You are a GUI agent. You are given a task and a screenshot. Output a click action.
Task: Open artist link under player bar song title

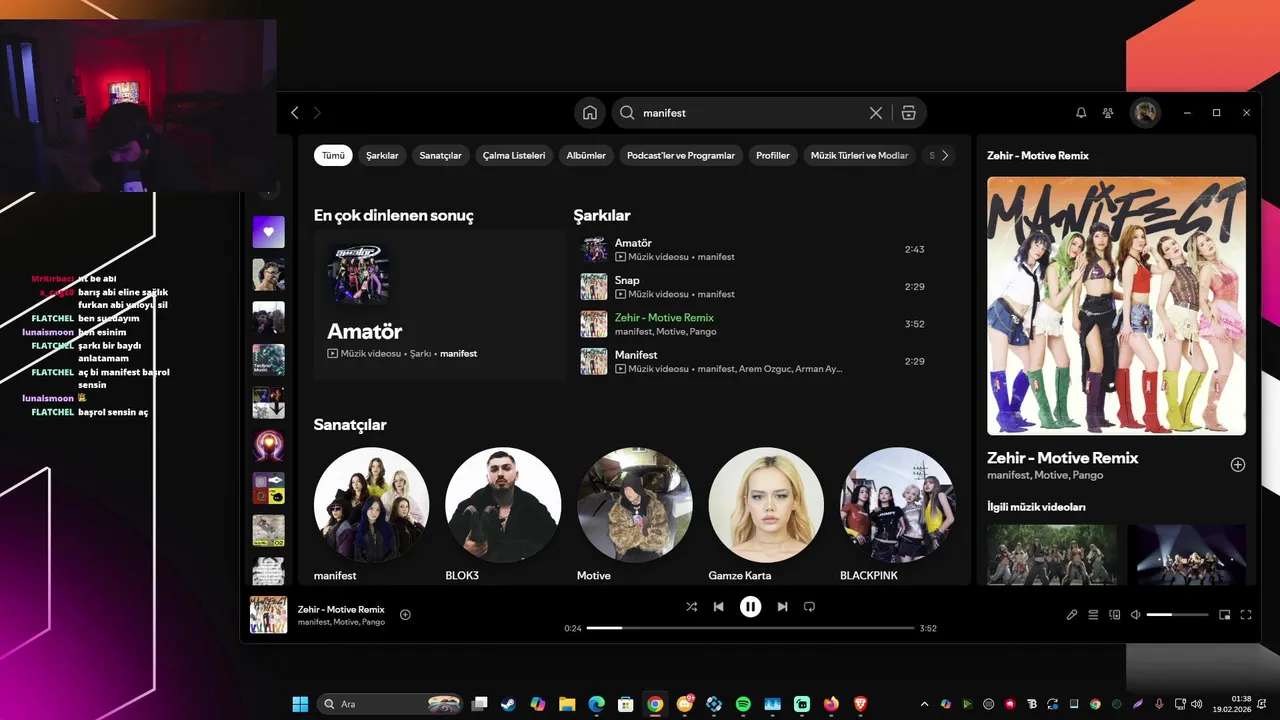pos(341,622)
